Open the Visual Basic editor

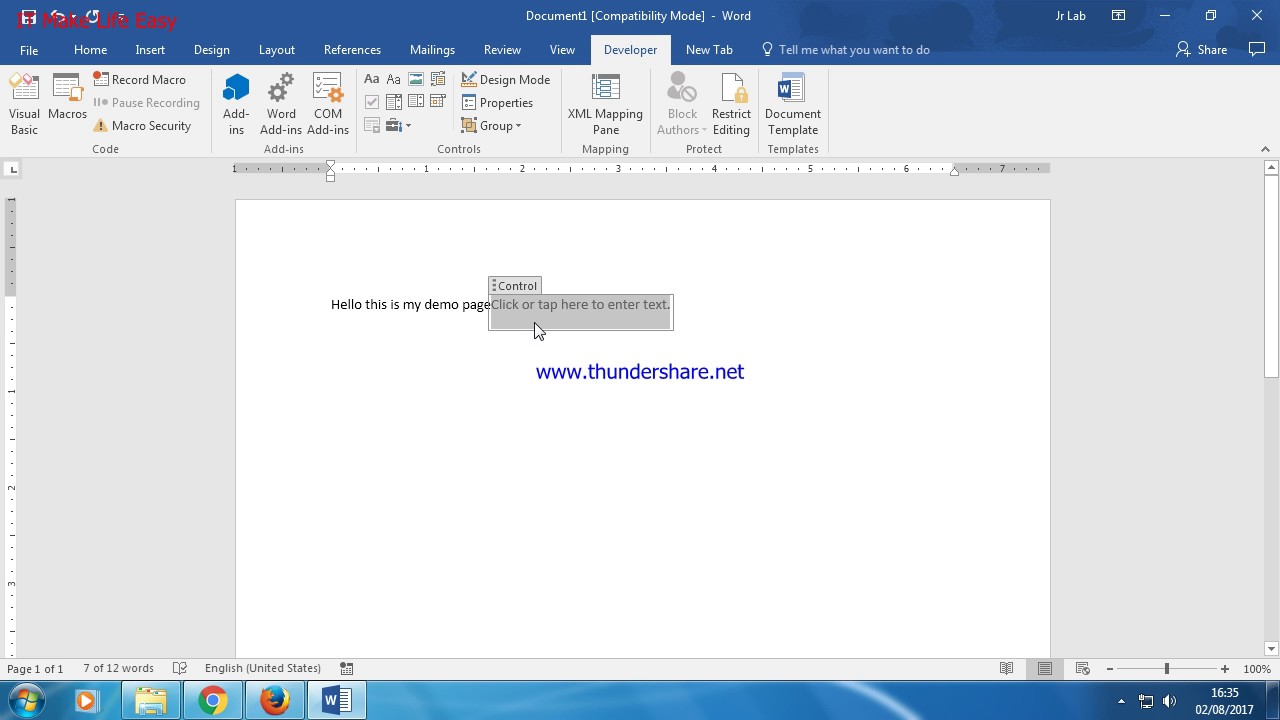tap(24, 104)
